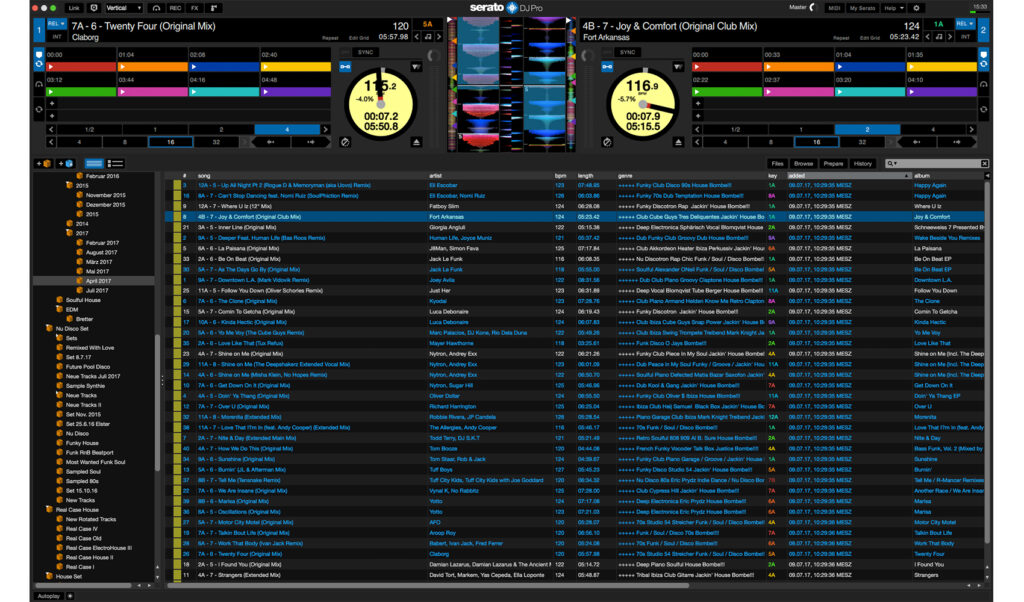
Task: Toggle keylock icon on deck 2
Action: 607,67
